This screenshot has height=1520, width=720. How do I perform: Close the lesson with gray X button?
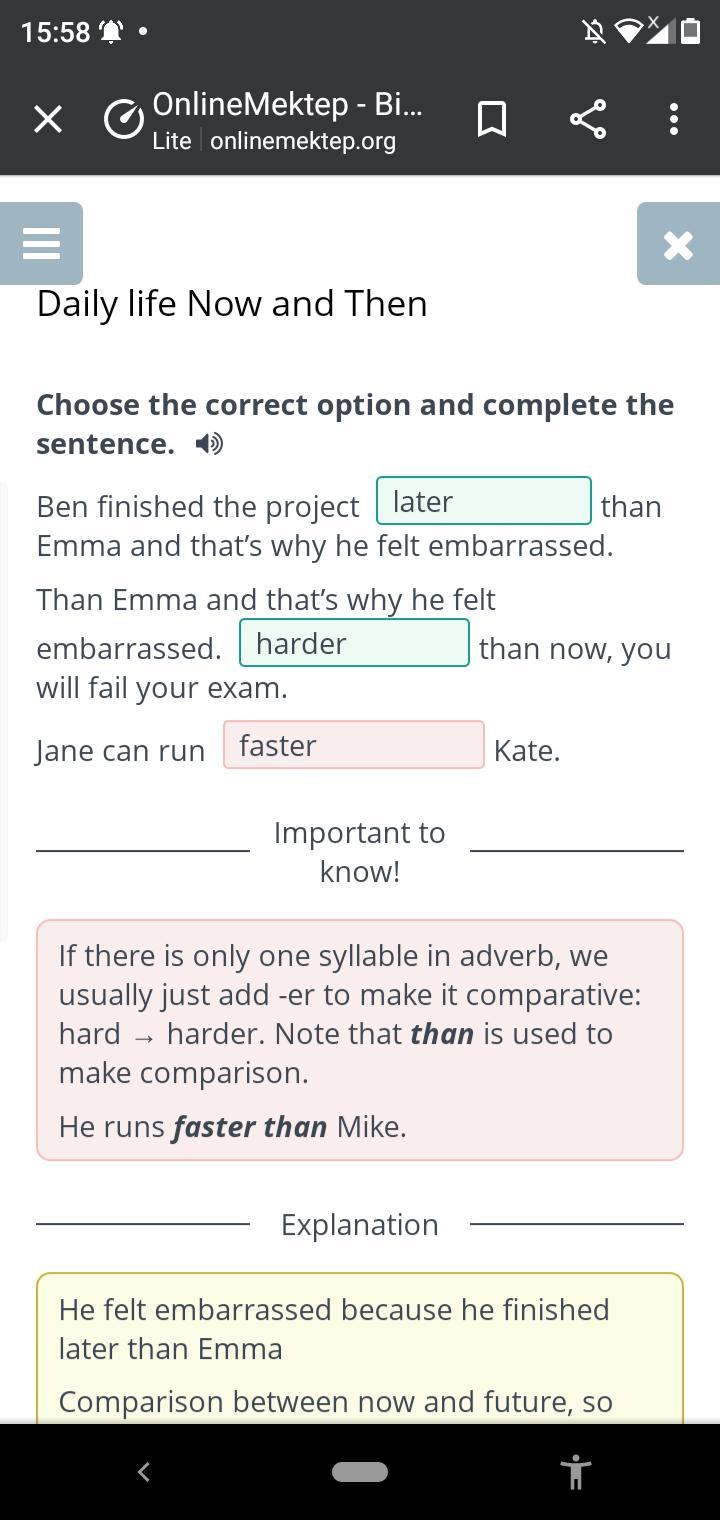click(x=678, y=244)
